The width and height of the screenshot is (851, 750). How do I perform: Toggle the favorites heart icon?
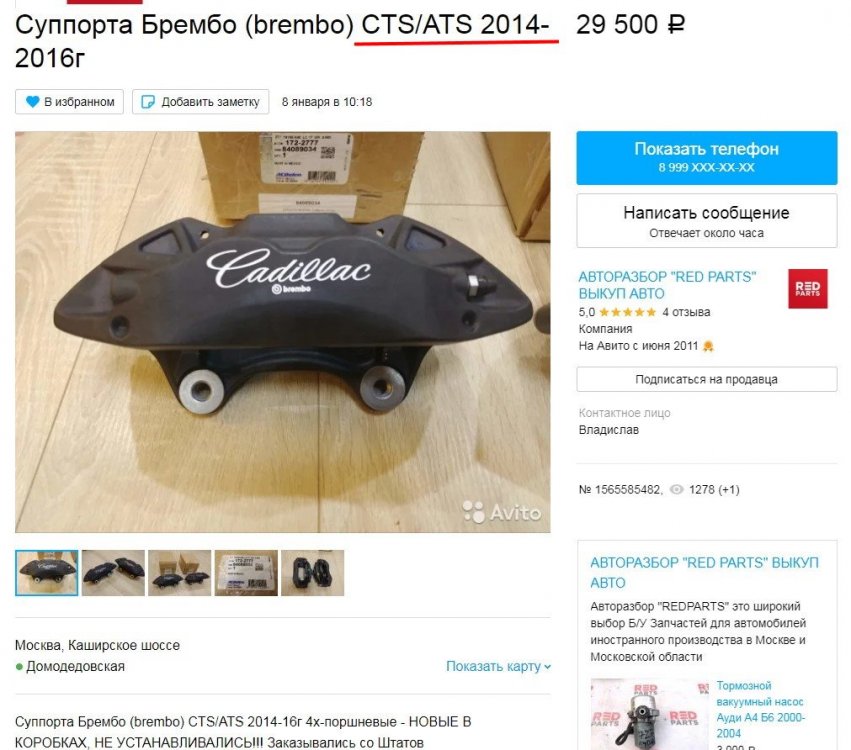[33, 101]
